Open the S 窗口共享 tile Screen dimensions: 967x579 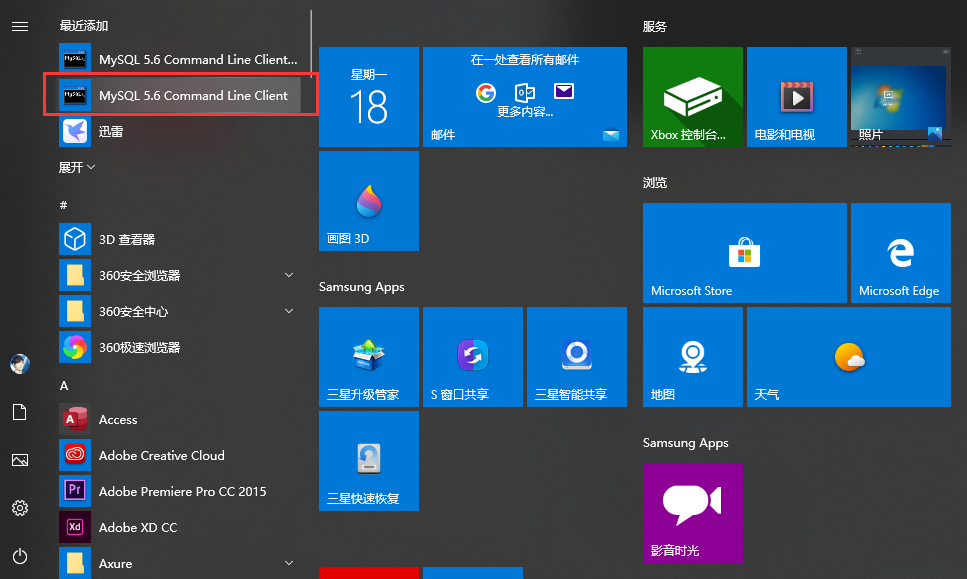coord(473,357)
